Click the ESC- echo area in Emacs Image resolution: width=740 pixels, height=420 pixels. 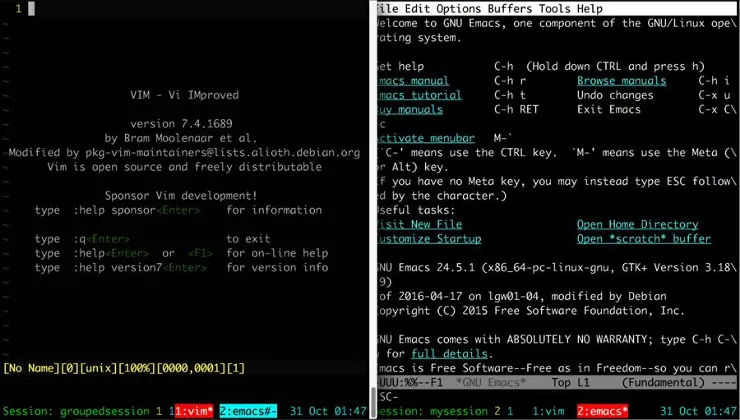point(387,396)
